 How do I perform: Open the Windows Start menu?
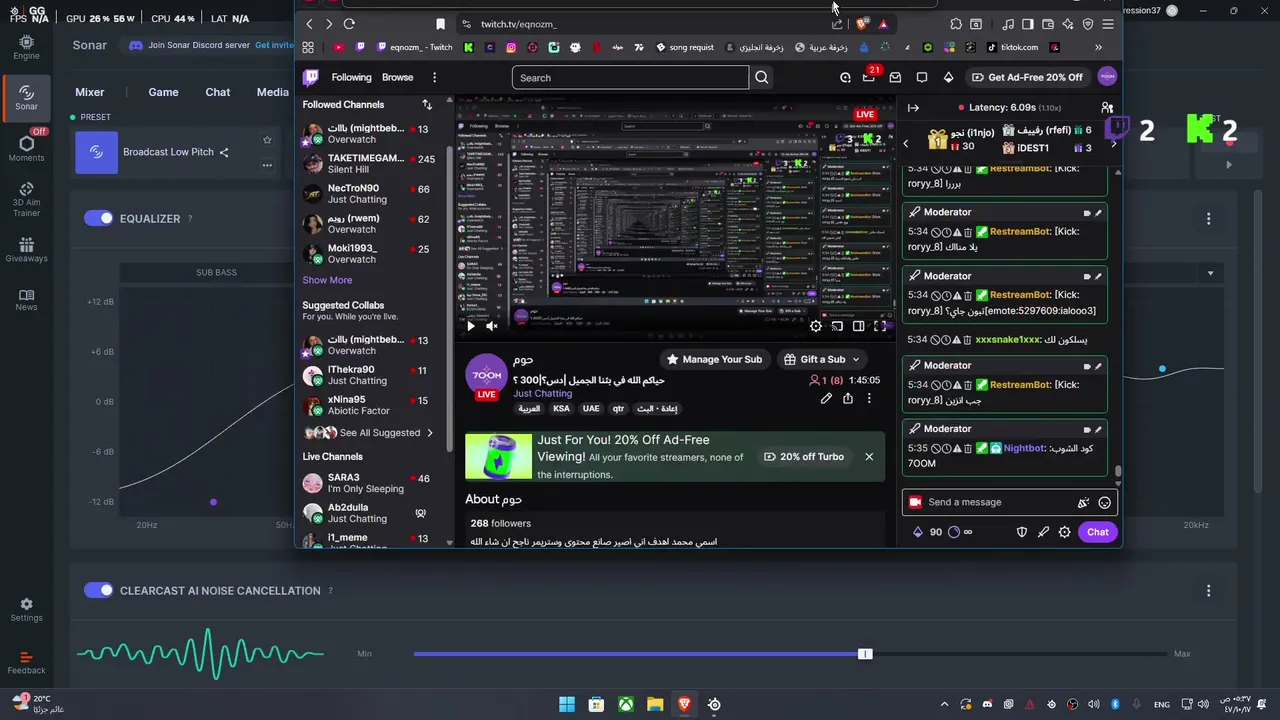tap(567, 704)
